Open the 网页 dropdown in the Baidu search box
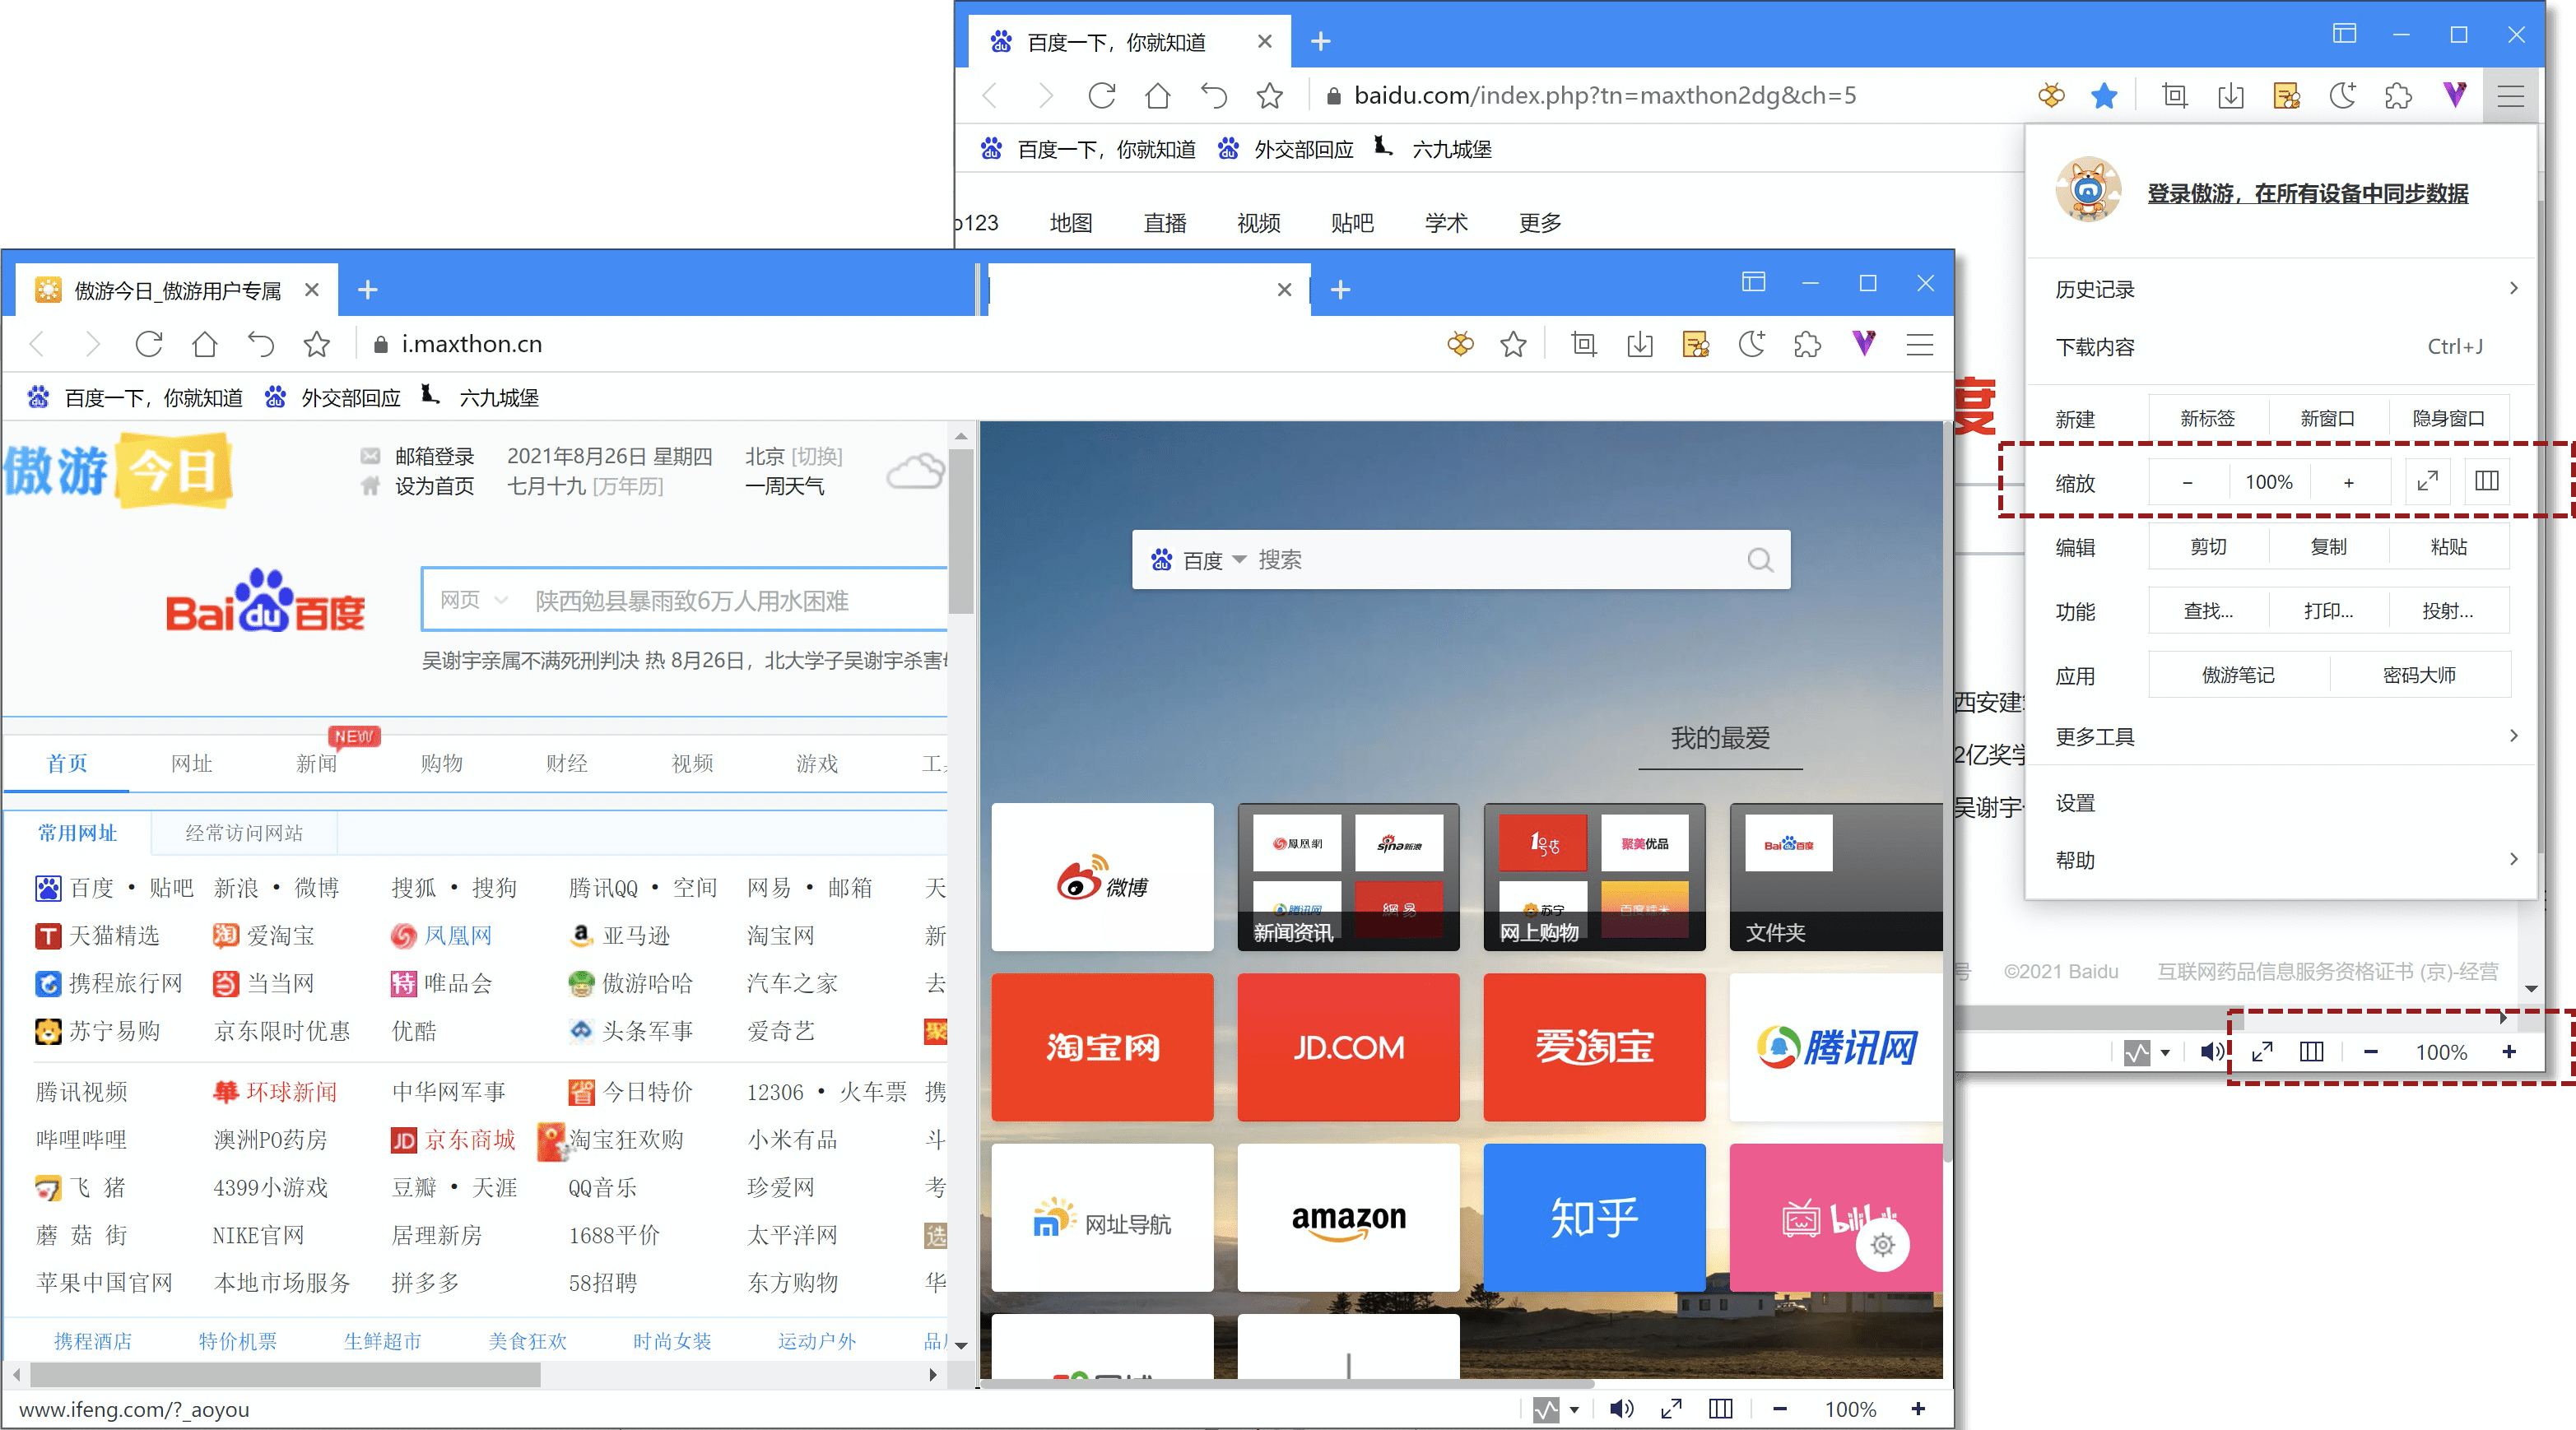The width and height of the screenshot is (2576, 1430). tap(474, 599)
